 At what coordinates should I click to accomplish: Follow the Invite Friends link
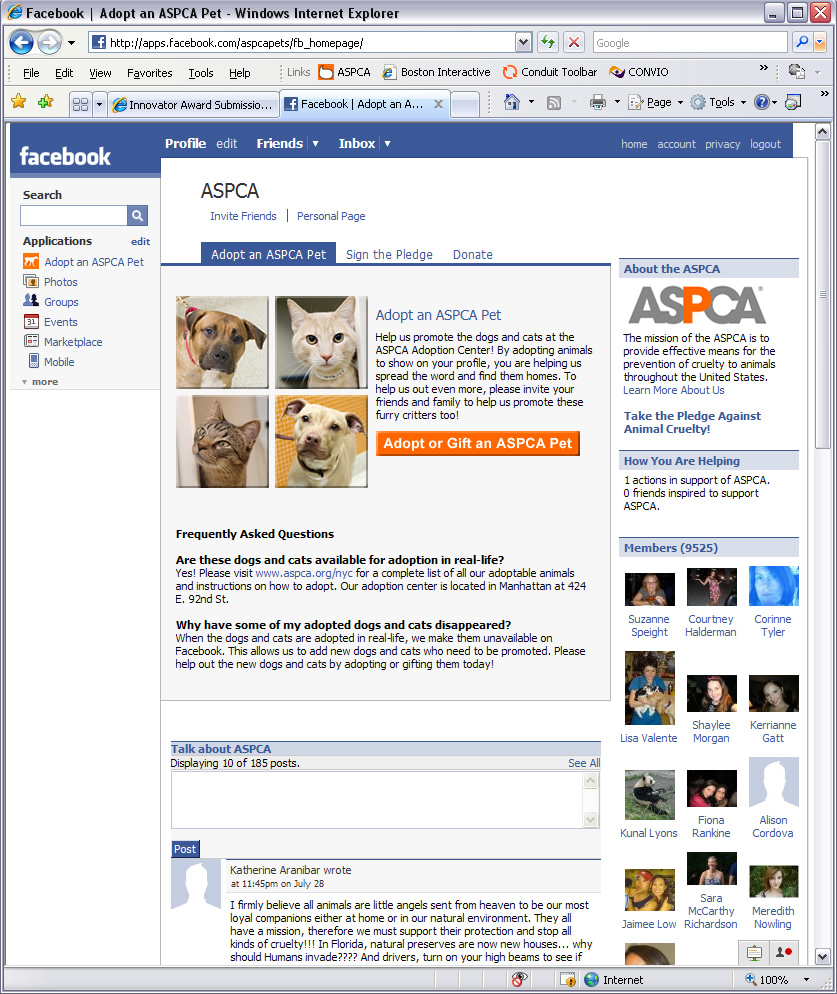pos(243,216)
